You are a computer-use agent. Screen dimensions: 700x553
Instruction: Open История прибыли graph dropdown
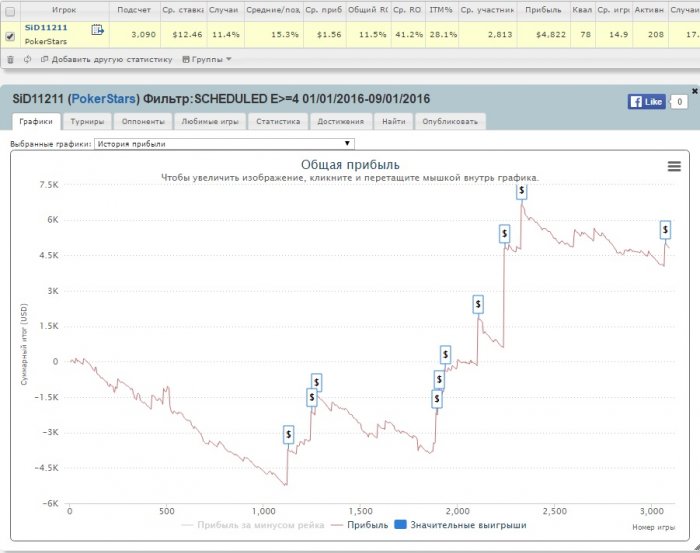pyautogui.click(x=224, y=144)
